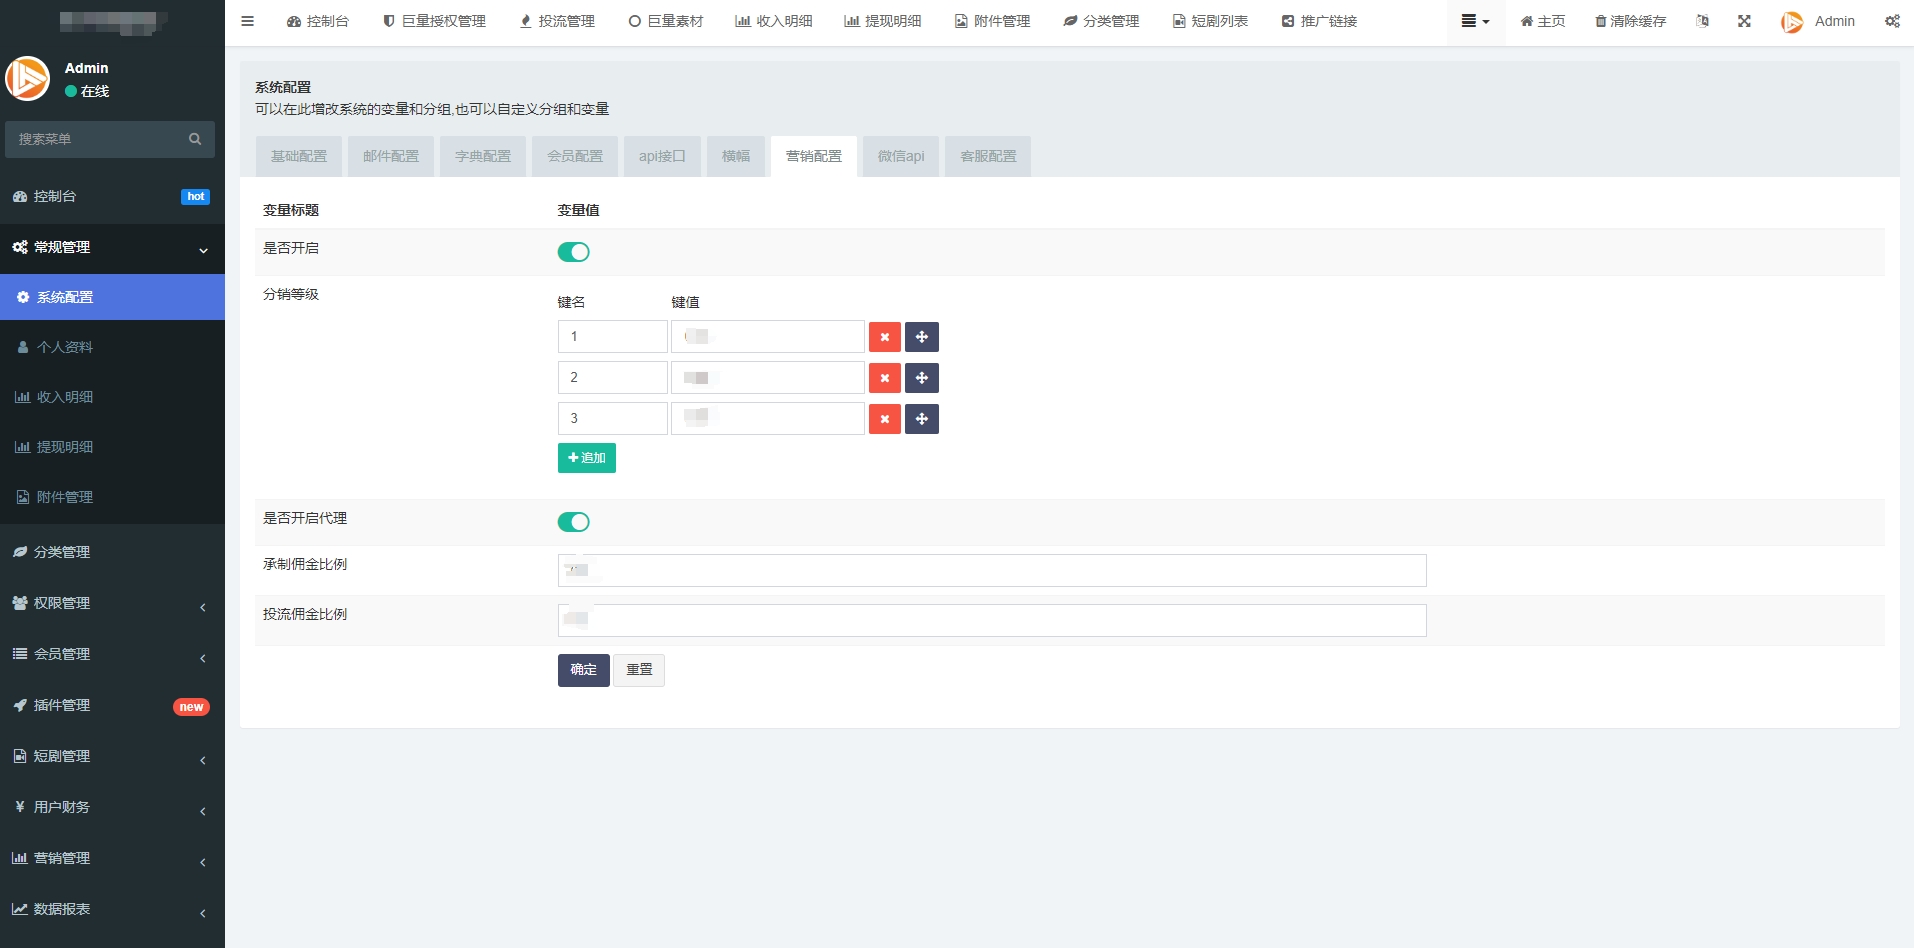Click the move handle for level row 2
1914x948 pixels.
pyautogui.click(x=922, y=378)
